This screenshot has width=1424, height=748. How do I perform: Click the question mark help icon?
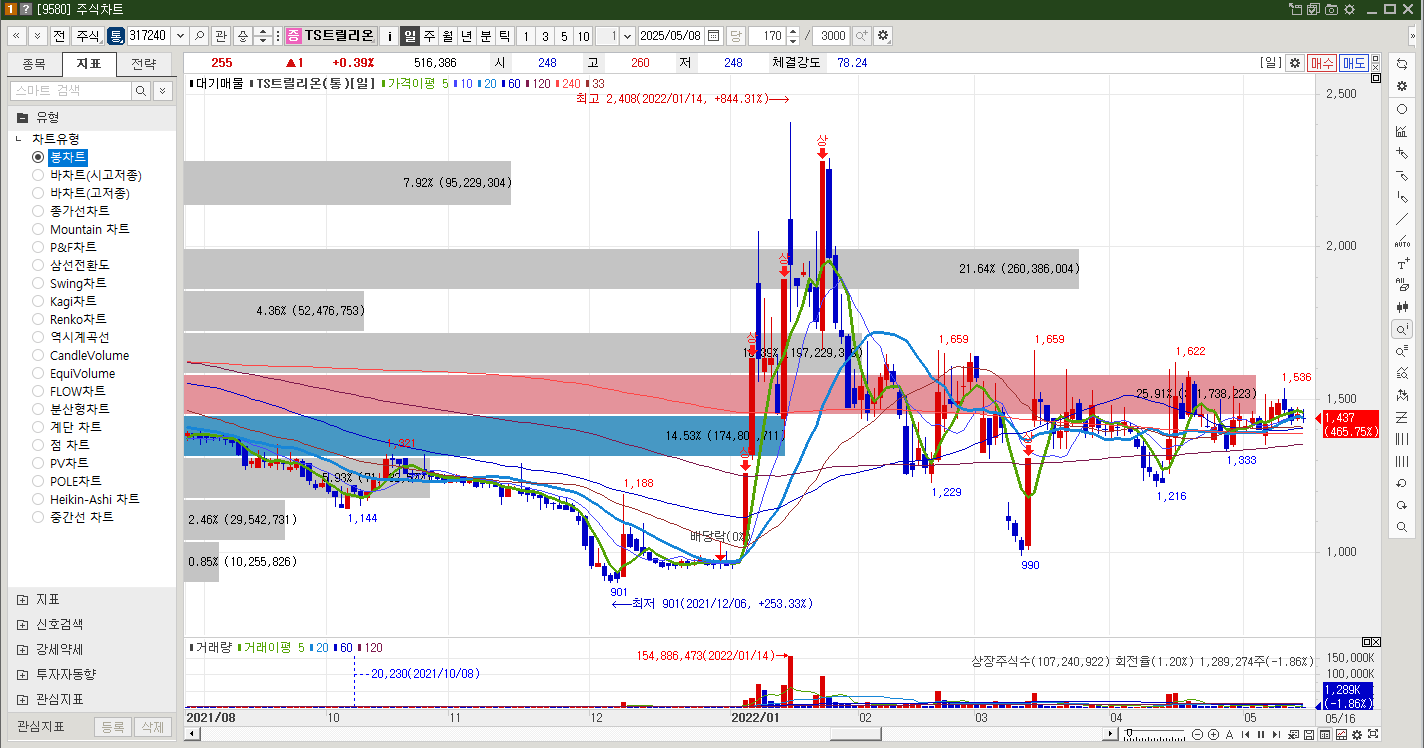click(26, 9)
